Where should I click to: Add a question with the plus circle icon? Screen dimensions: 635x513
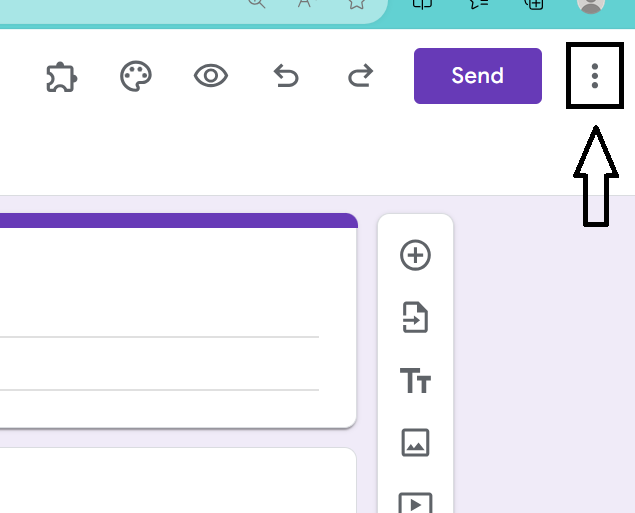(x=415, y=255)
